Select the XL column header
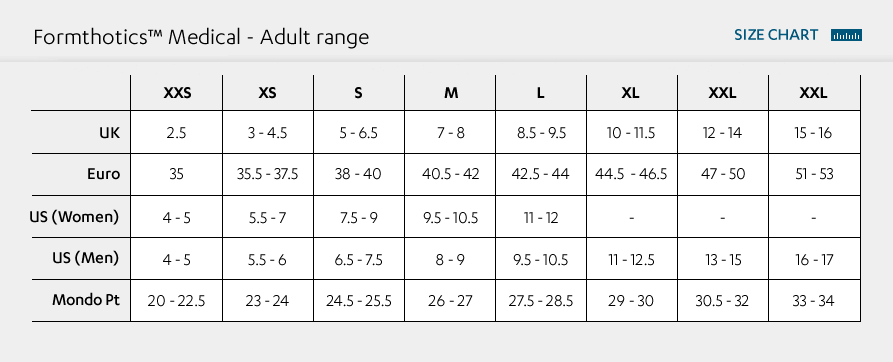 632,93
